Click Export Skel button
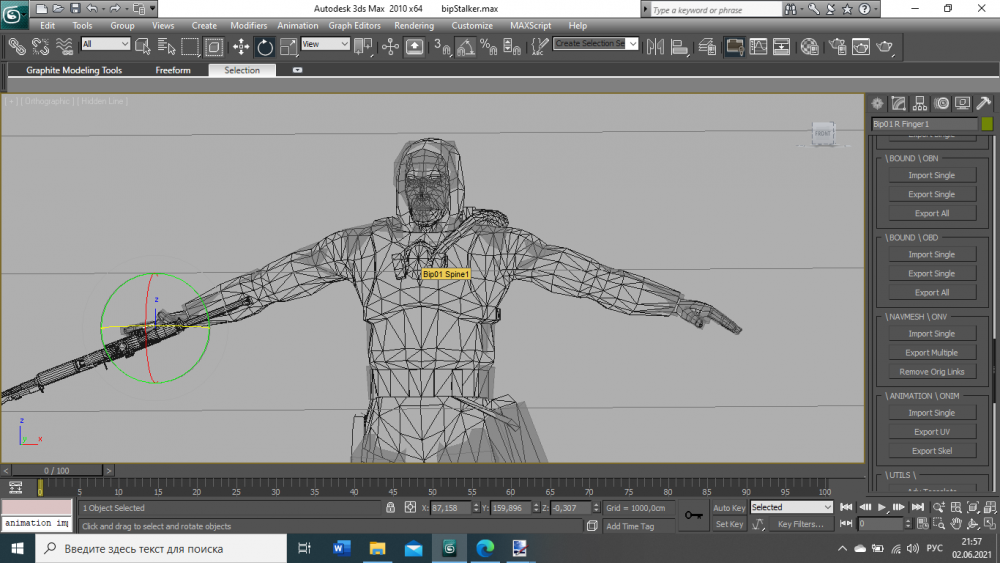The image size is (1000, 563). coord(931,451)
